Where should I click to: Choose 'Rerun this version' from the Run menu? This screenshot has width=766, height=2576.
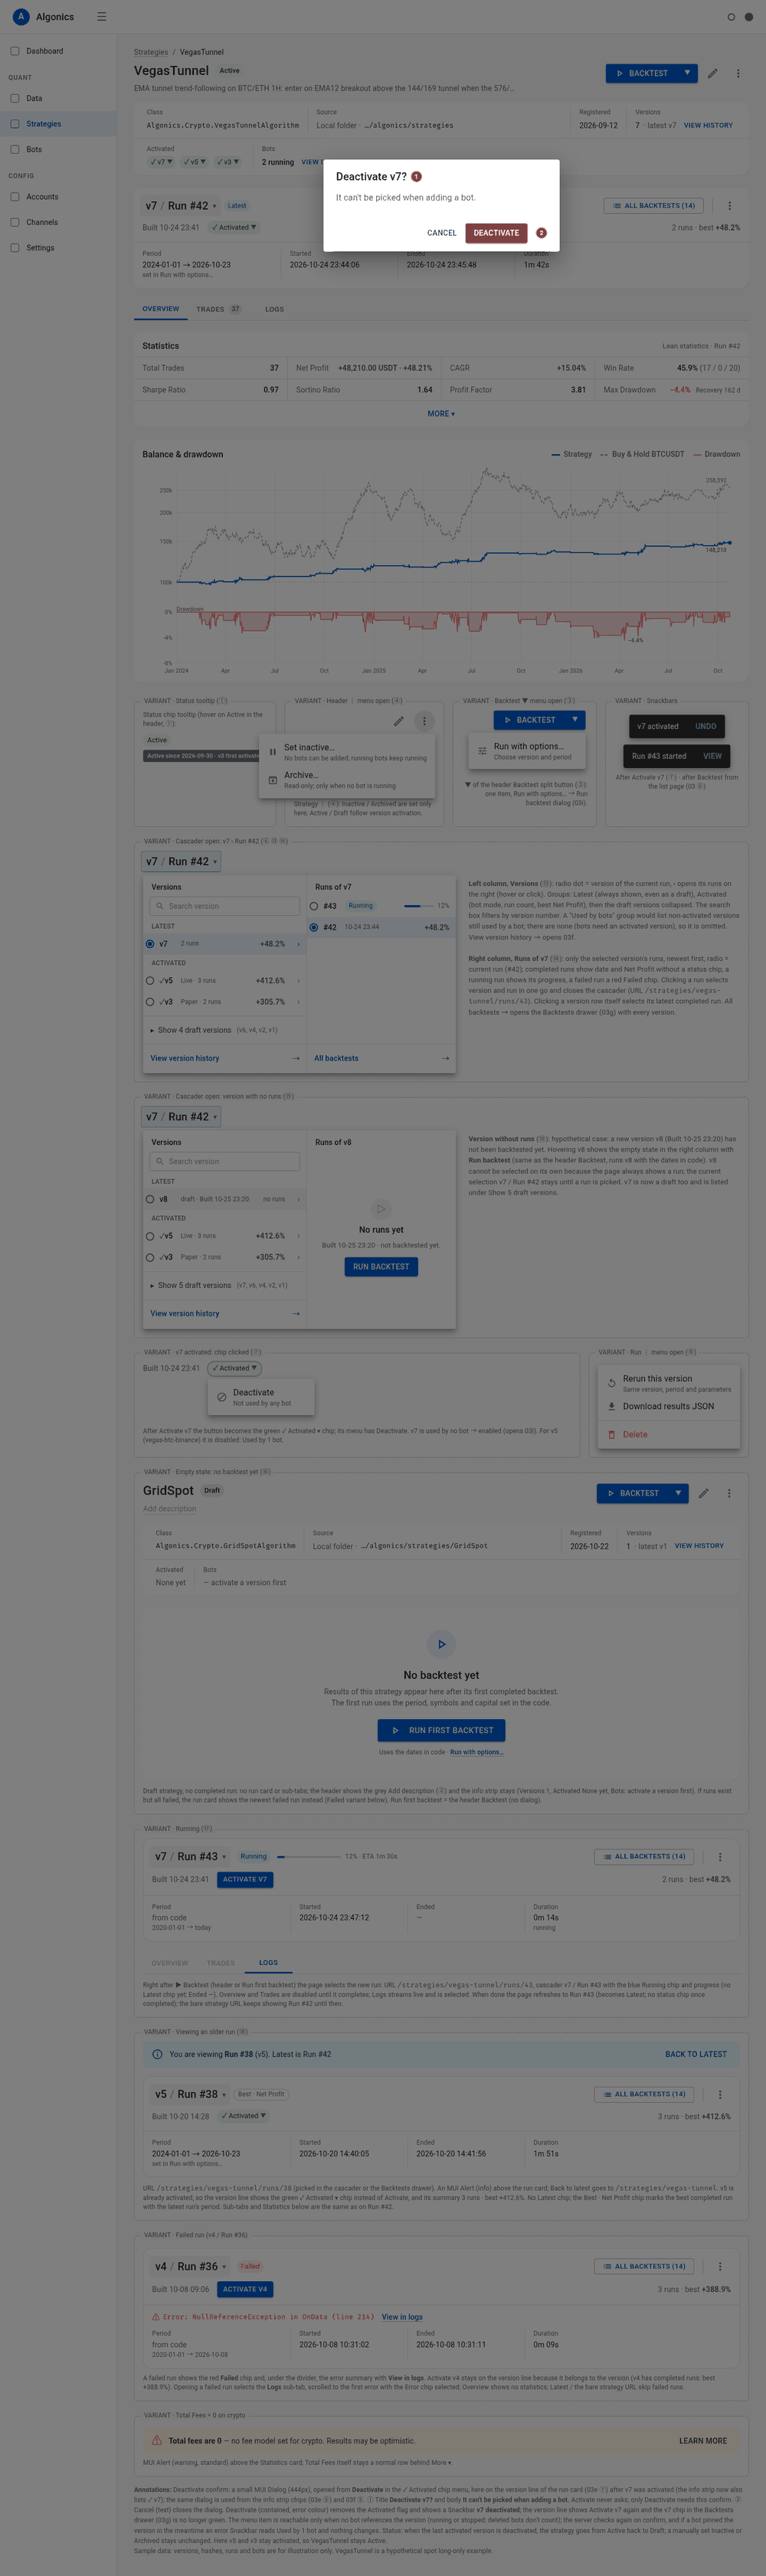point(670,1383)
